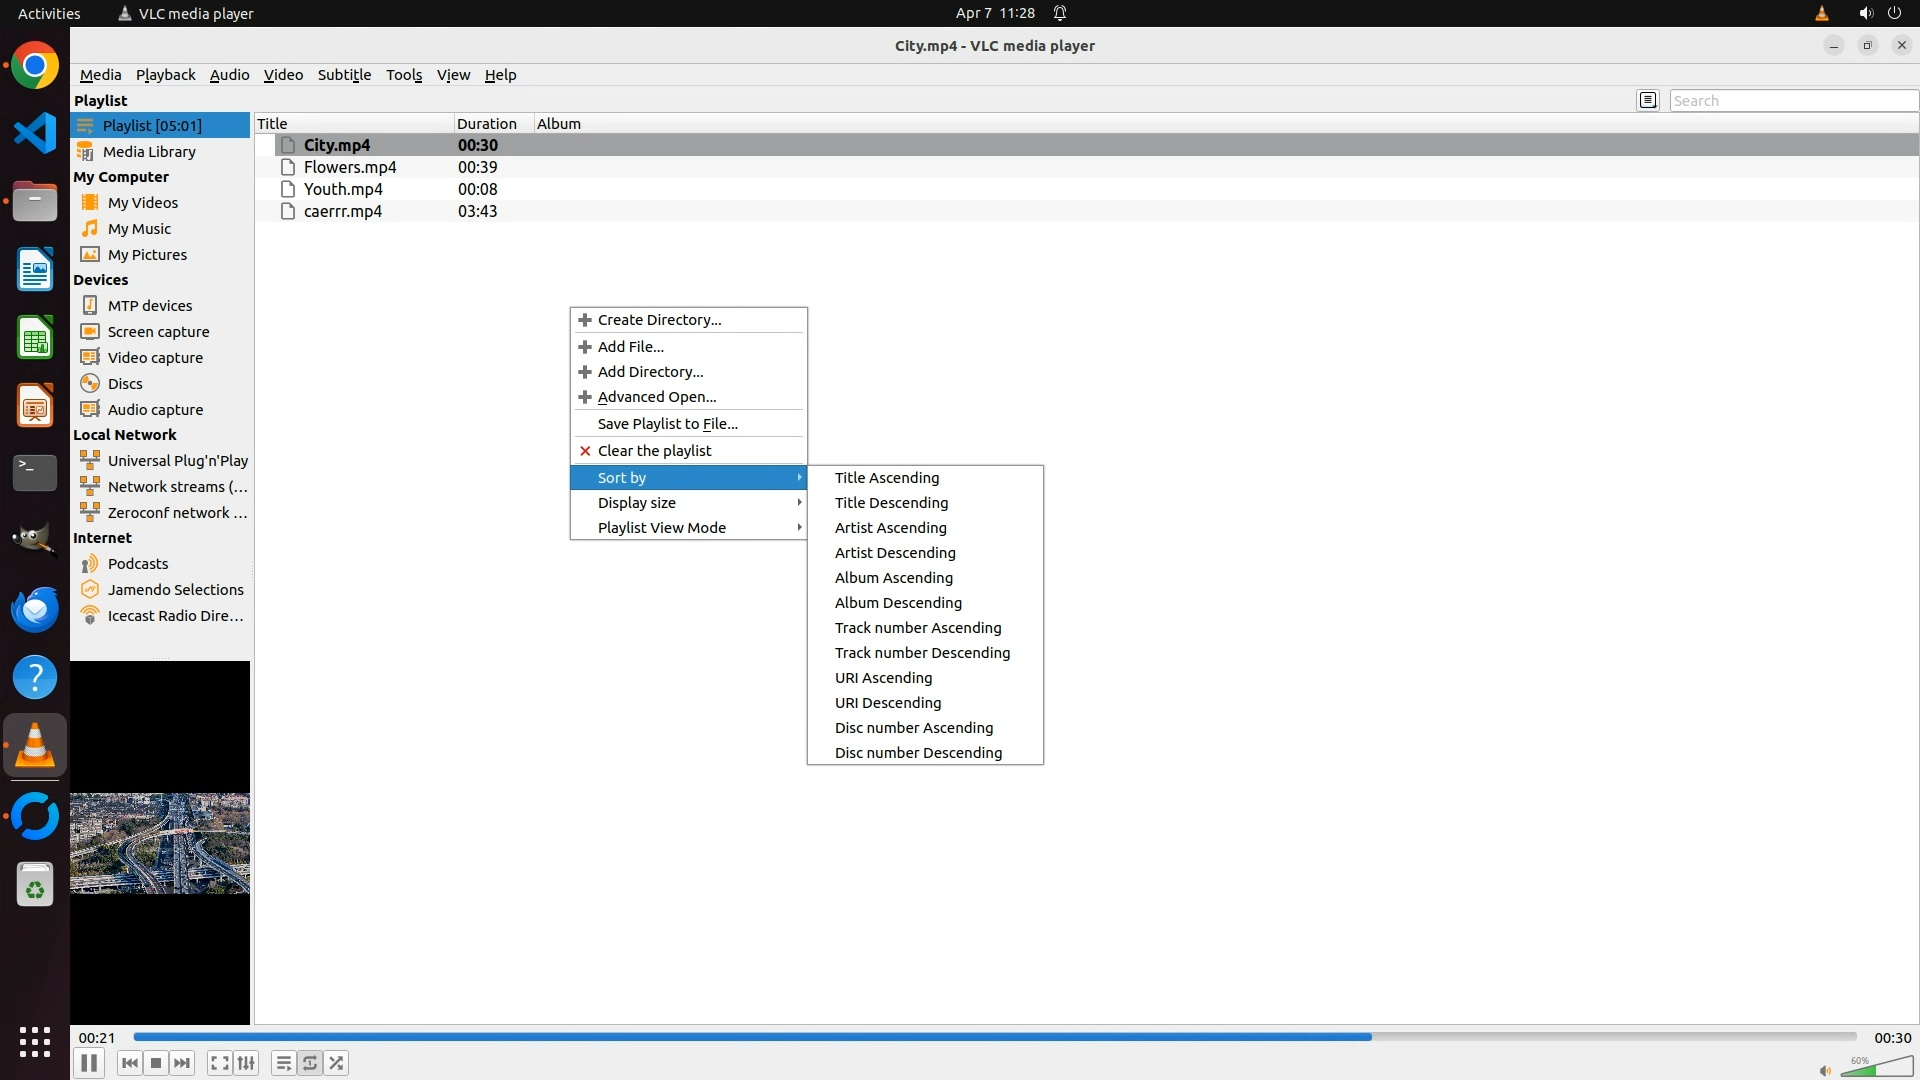Toggle the loop repeat mode button

click(310, 1063)
